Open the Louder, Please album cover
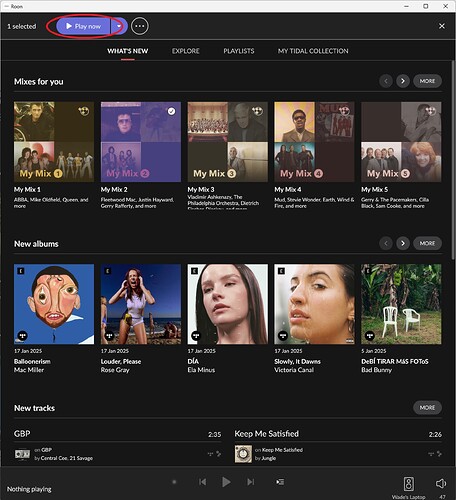The height and width of the screenshot is (500, 456). pyautogui.click(x=141, y=304)
